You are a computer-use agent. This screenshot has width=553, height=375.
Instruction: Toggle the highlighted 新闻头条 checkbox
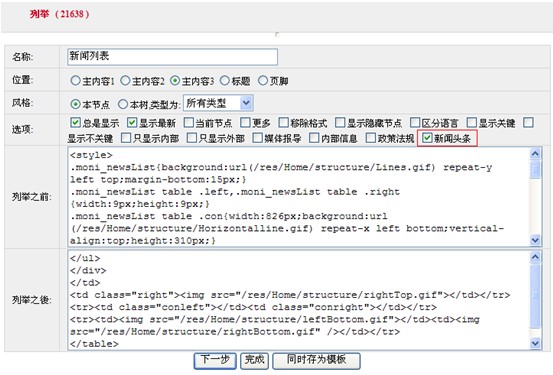point(427,138)
